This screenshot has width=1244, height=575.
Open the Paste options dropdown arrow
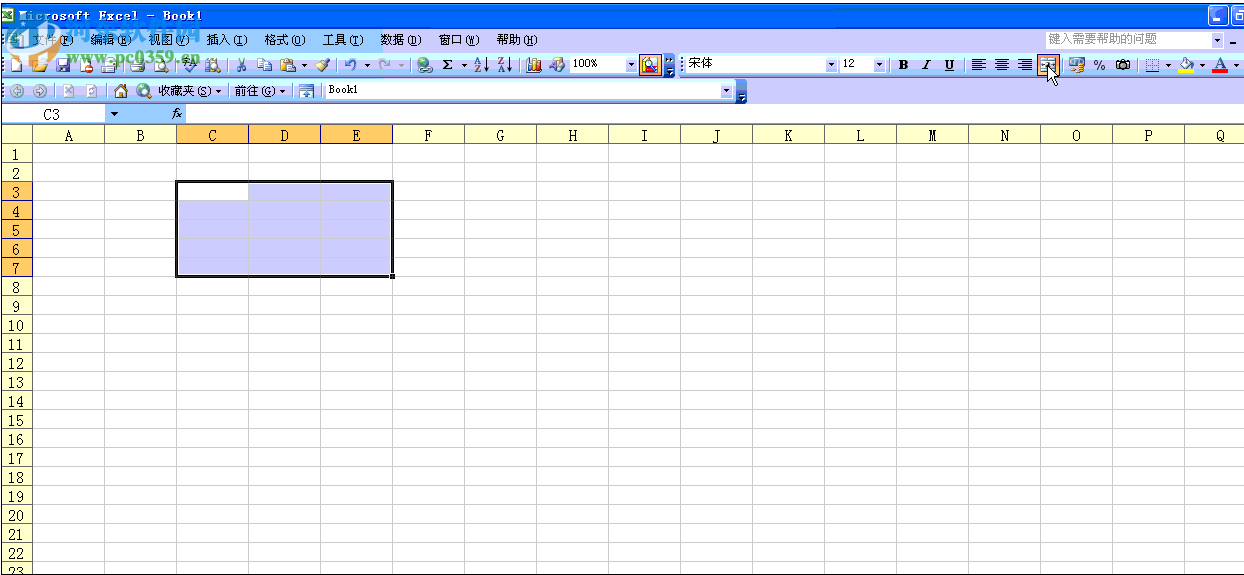point(304,65)
